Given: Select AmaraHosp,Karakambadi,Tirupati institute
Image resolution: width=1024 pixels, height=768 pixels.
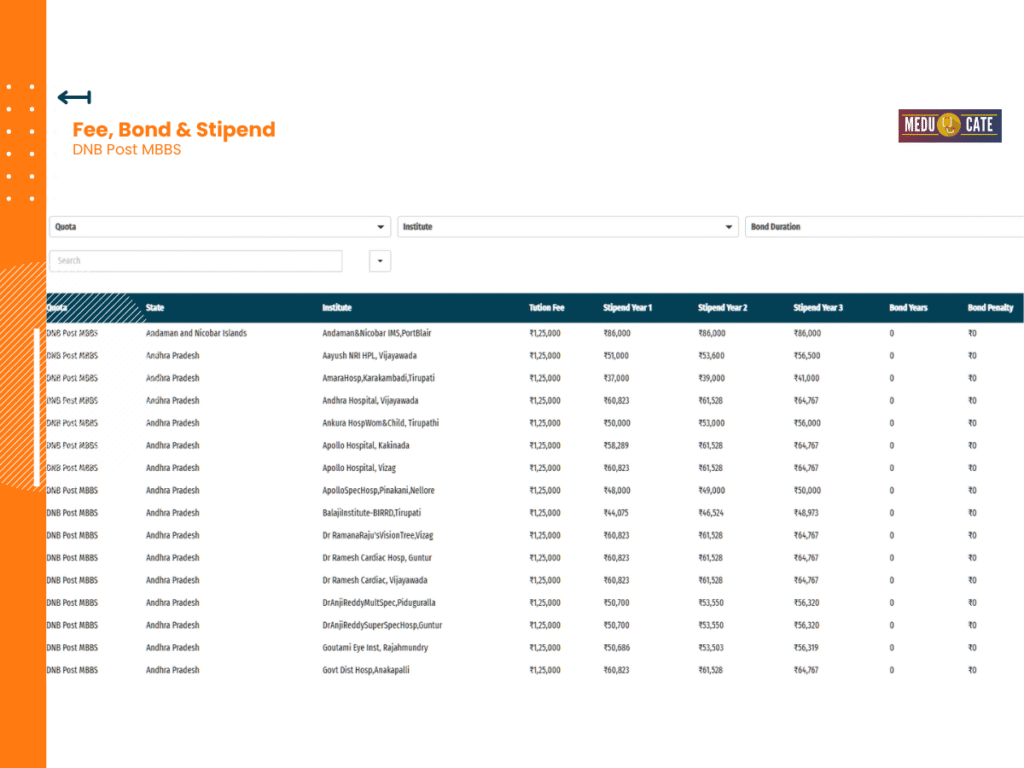Looking at the screenshot, I should (x=378, y=378).
